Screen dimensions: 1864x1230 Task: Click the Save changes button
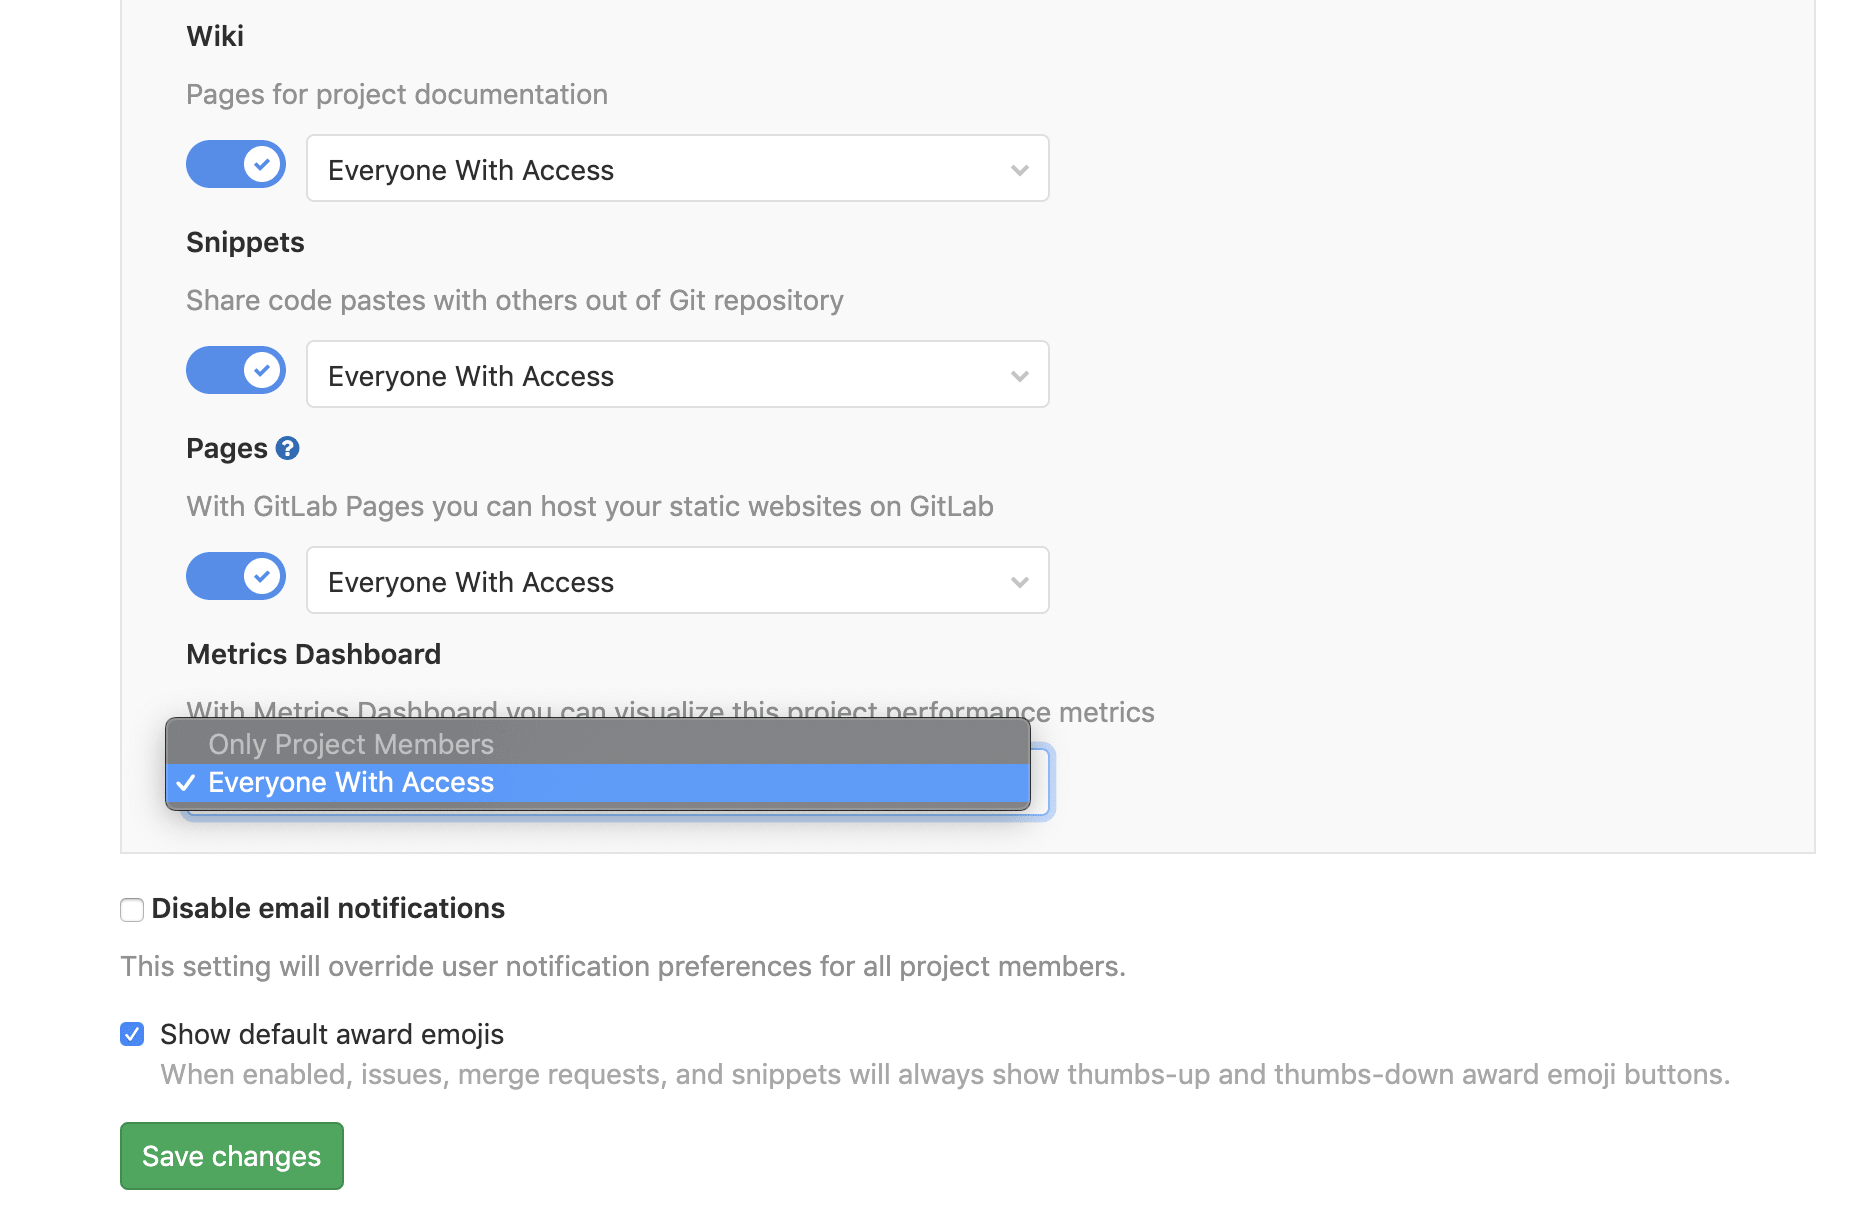[231, 1155]
